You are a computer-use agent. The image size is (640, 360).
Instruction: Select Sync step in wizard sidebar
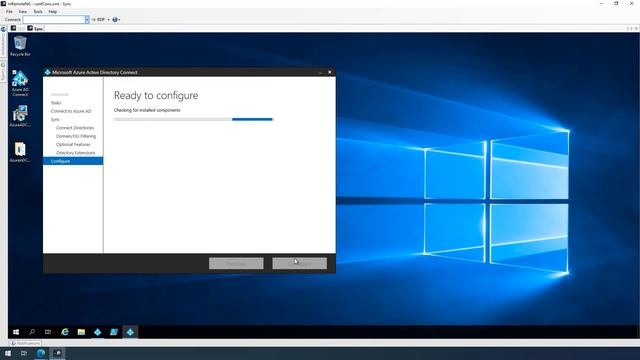click(55, 120)
